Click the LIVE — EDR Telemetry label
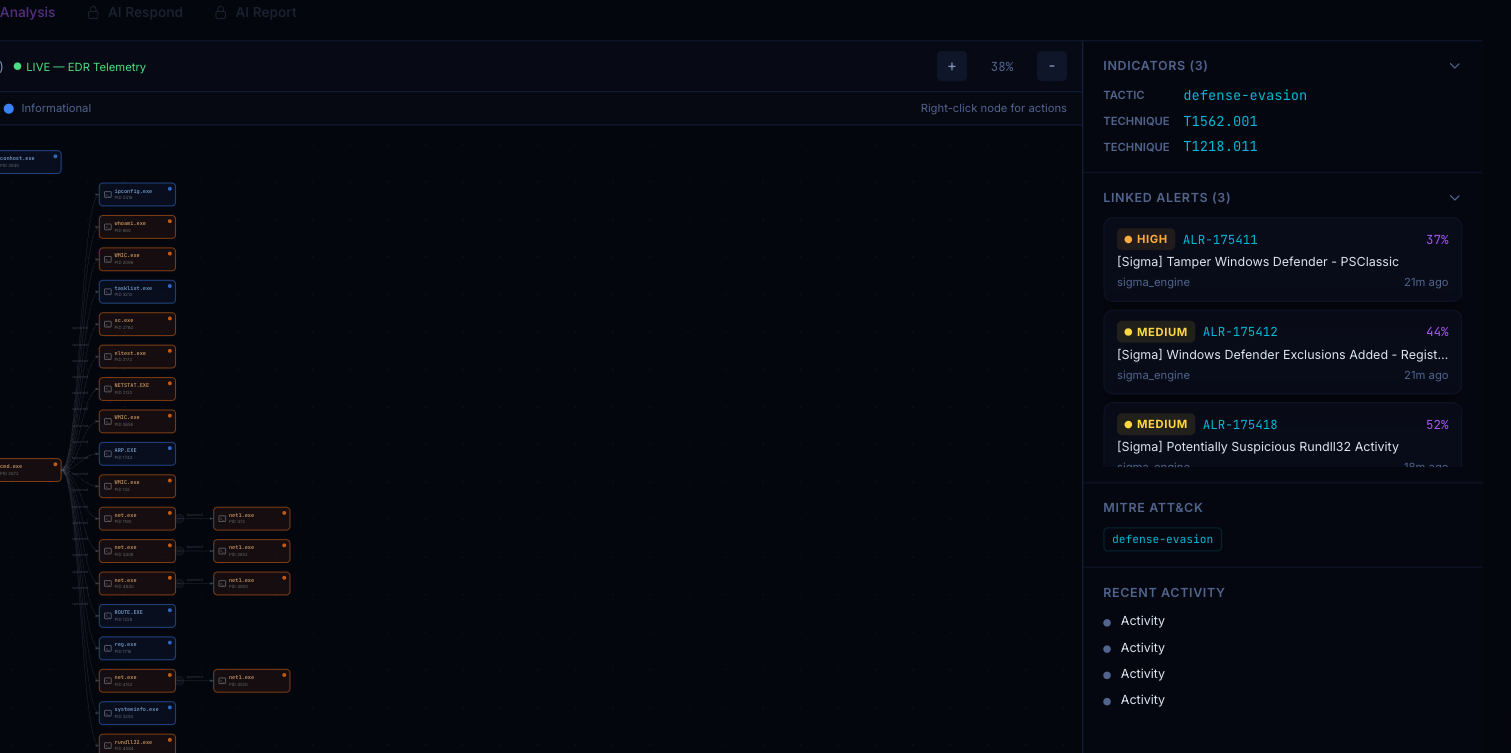This screenshot has width=1511, height=753. click(86, 67)
